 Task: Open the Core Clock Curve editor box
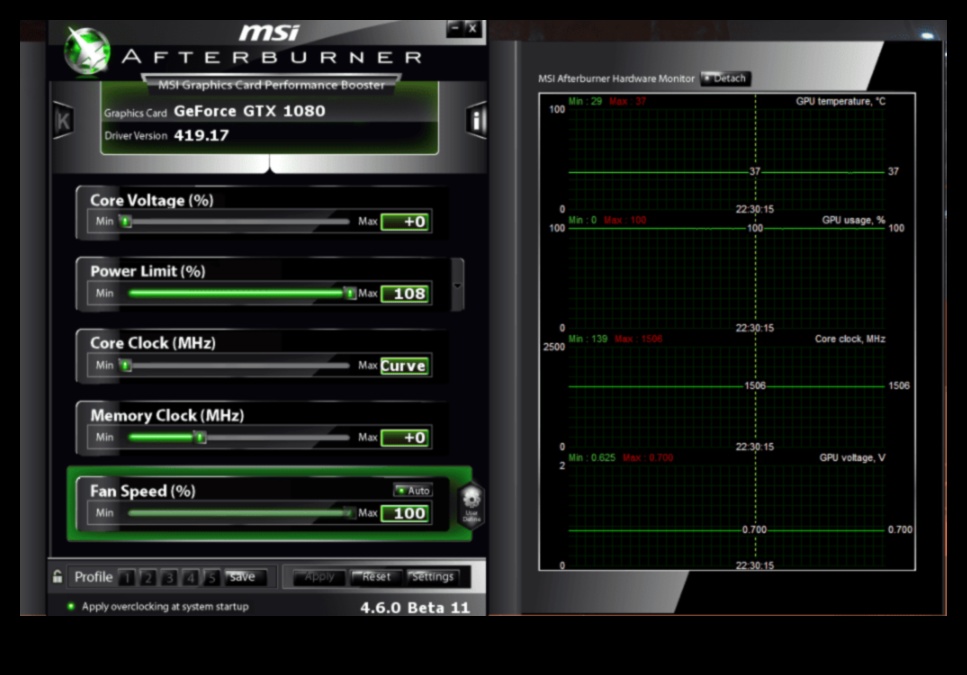pos(404,366)
